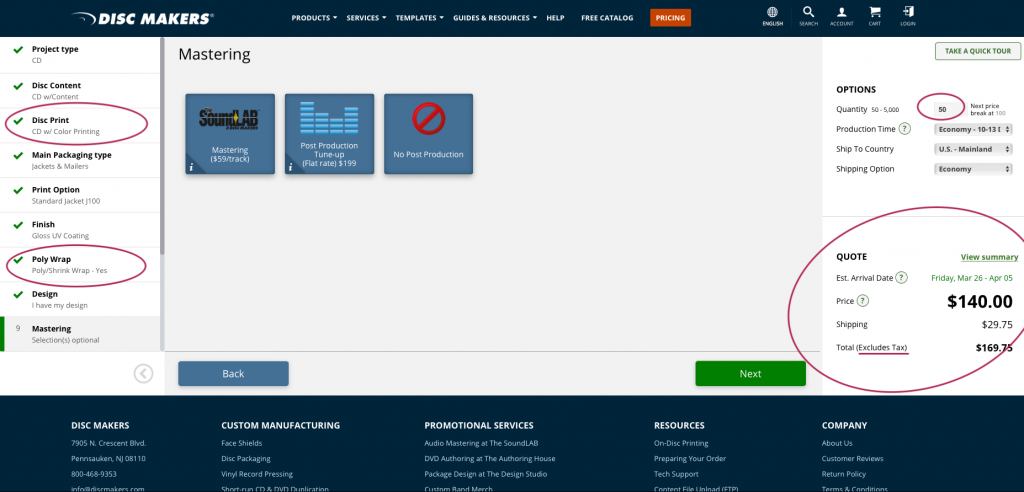Choose Post Production Tune-up tile
Image resolution: width=1024 pixels, height=492 pixels.
point(329,134)
